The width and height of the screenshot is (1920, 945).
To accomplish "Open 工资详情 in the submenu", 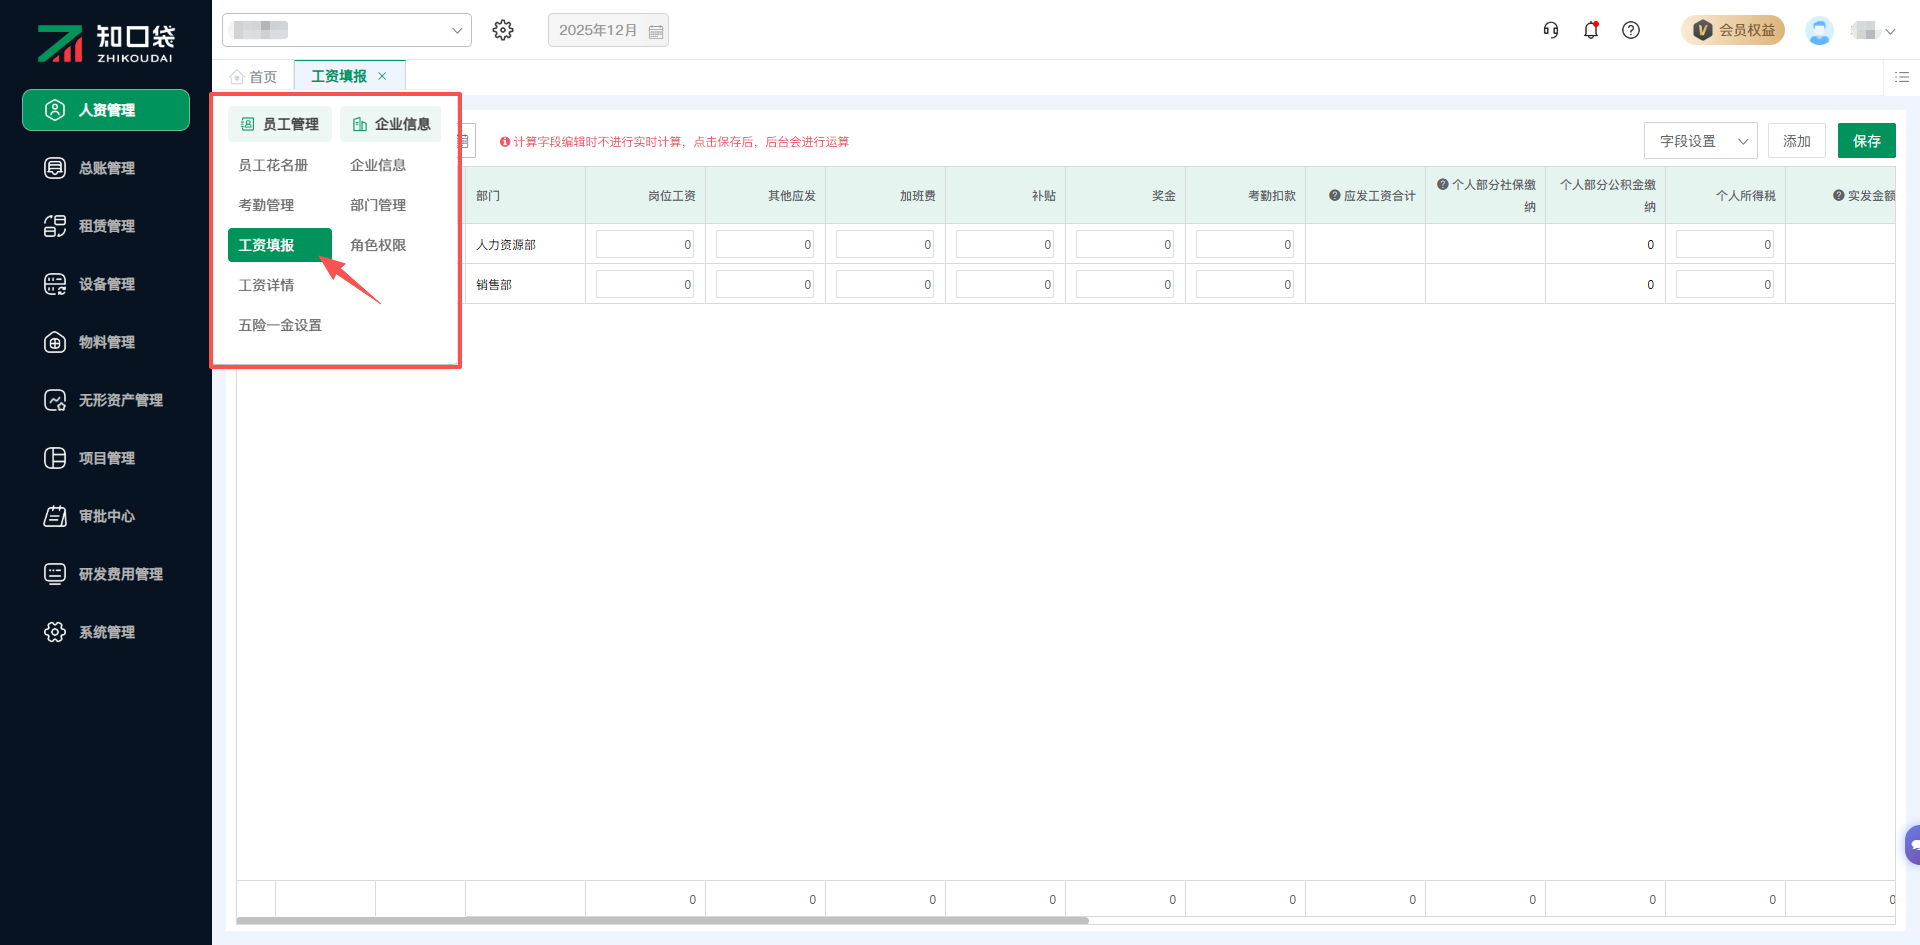I will pos(266,285).
